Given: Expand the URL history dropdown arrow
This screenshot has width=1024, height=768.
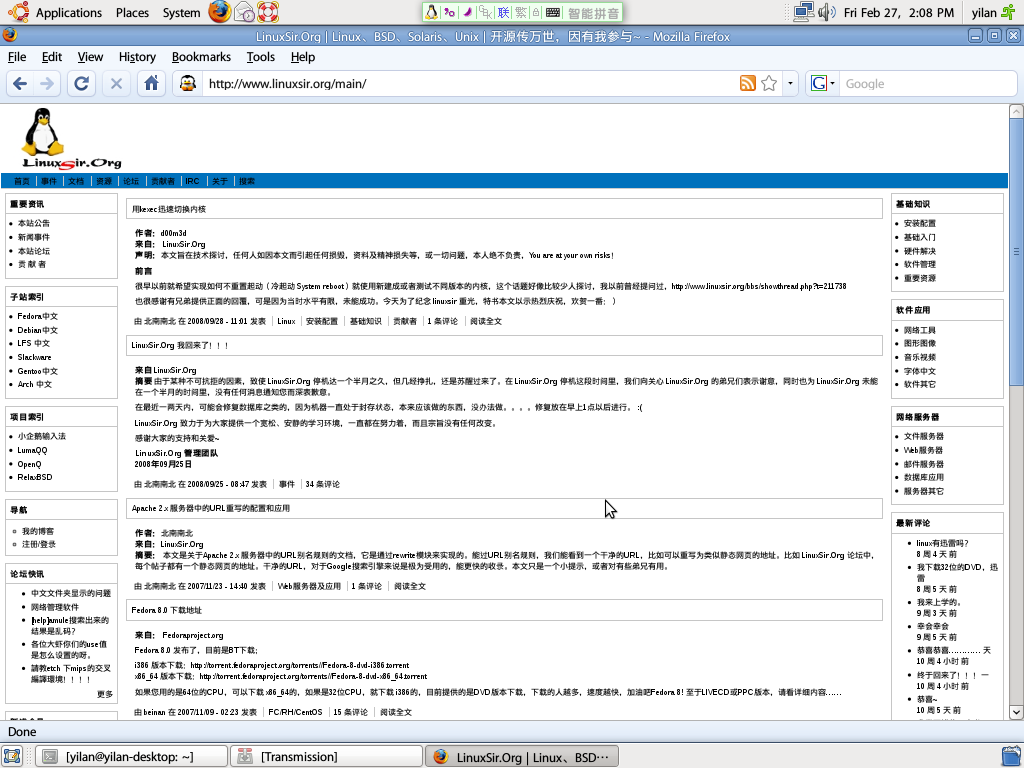Looking at the screenshot, I should coord(790,84).
